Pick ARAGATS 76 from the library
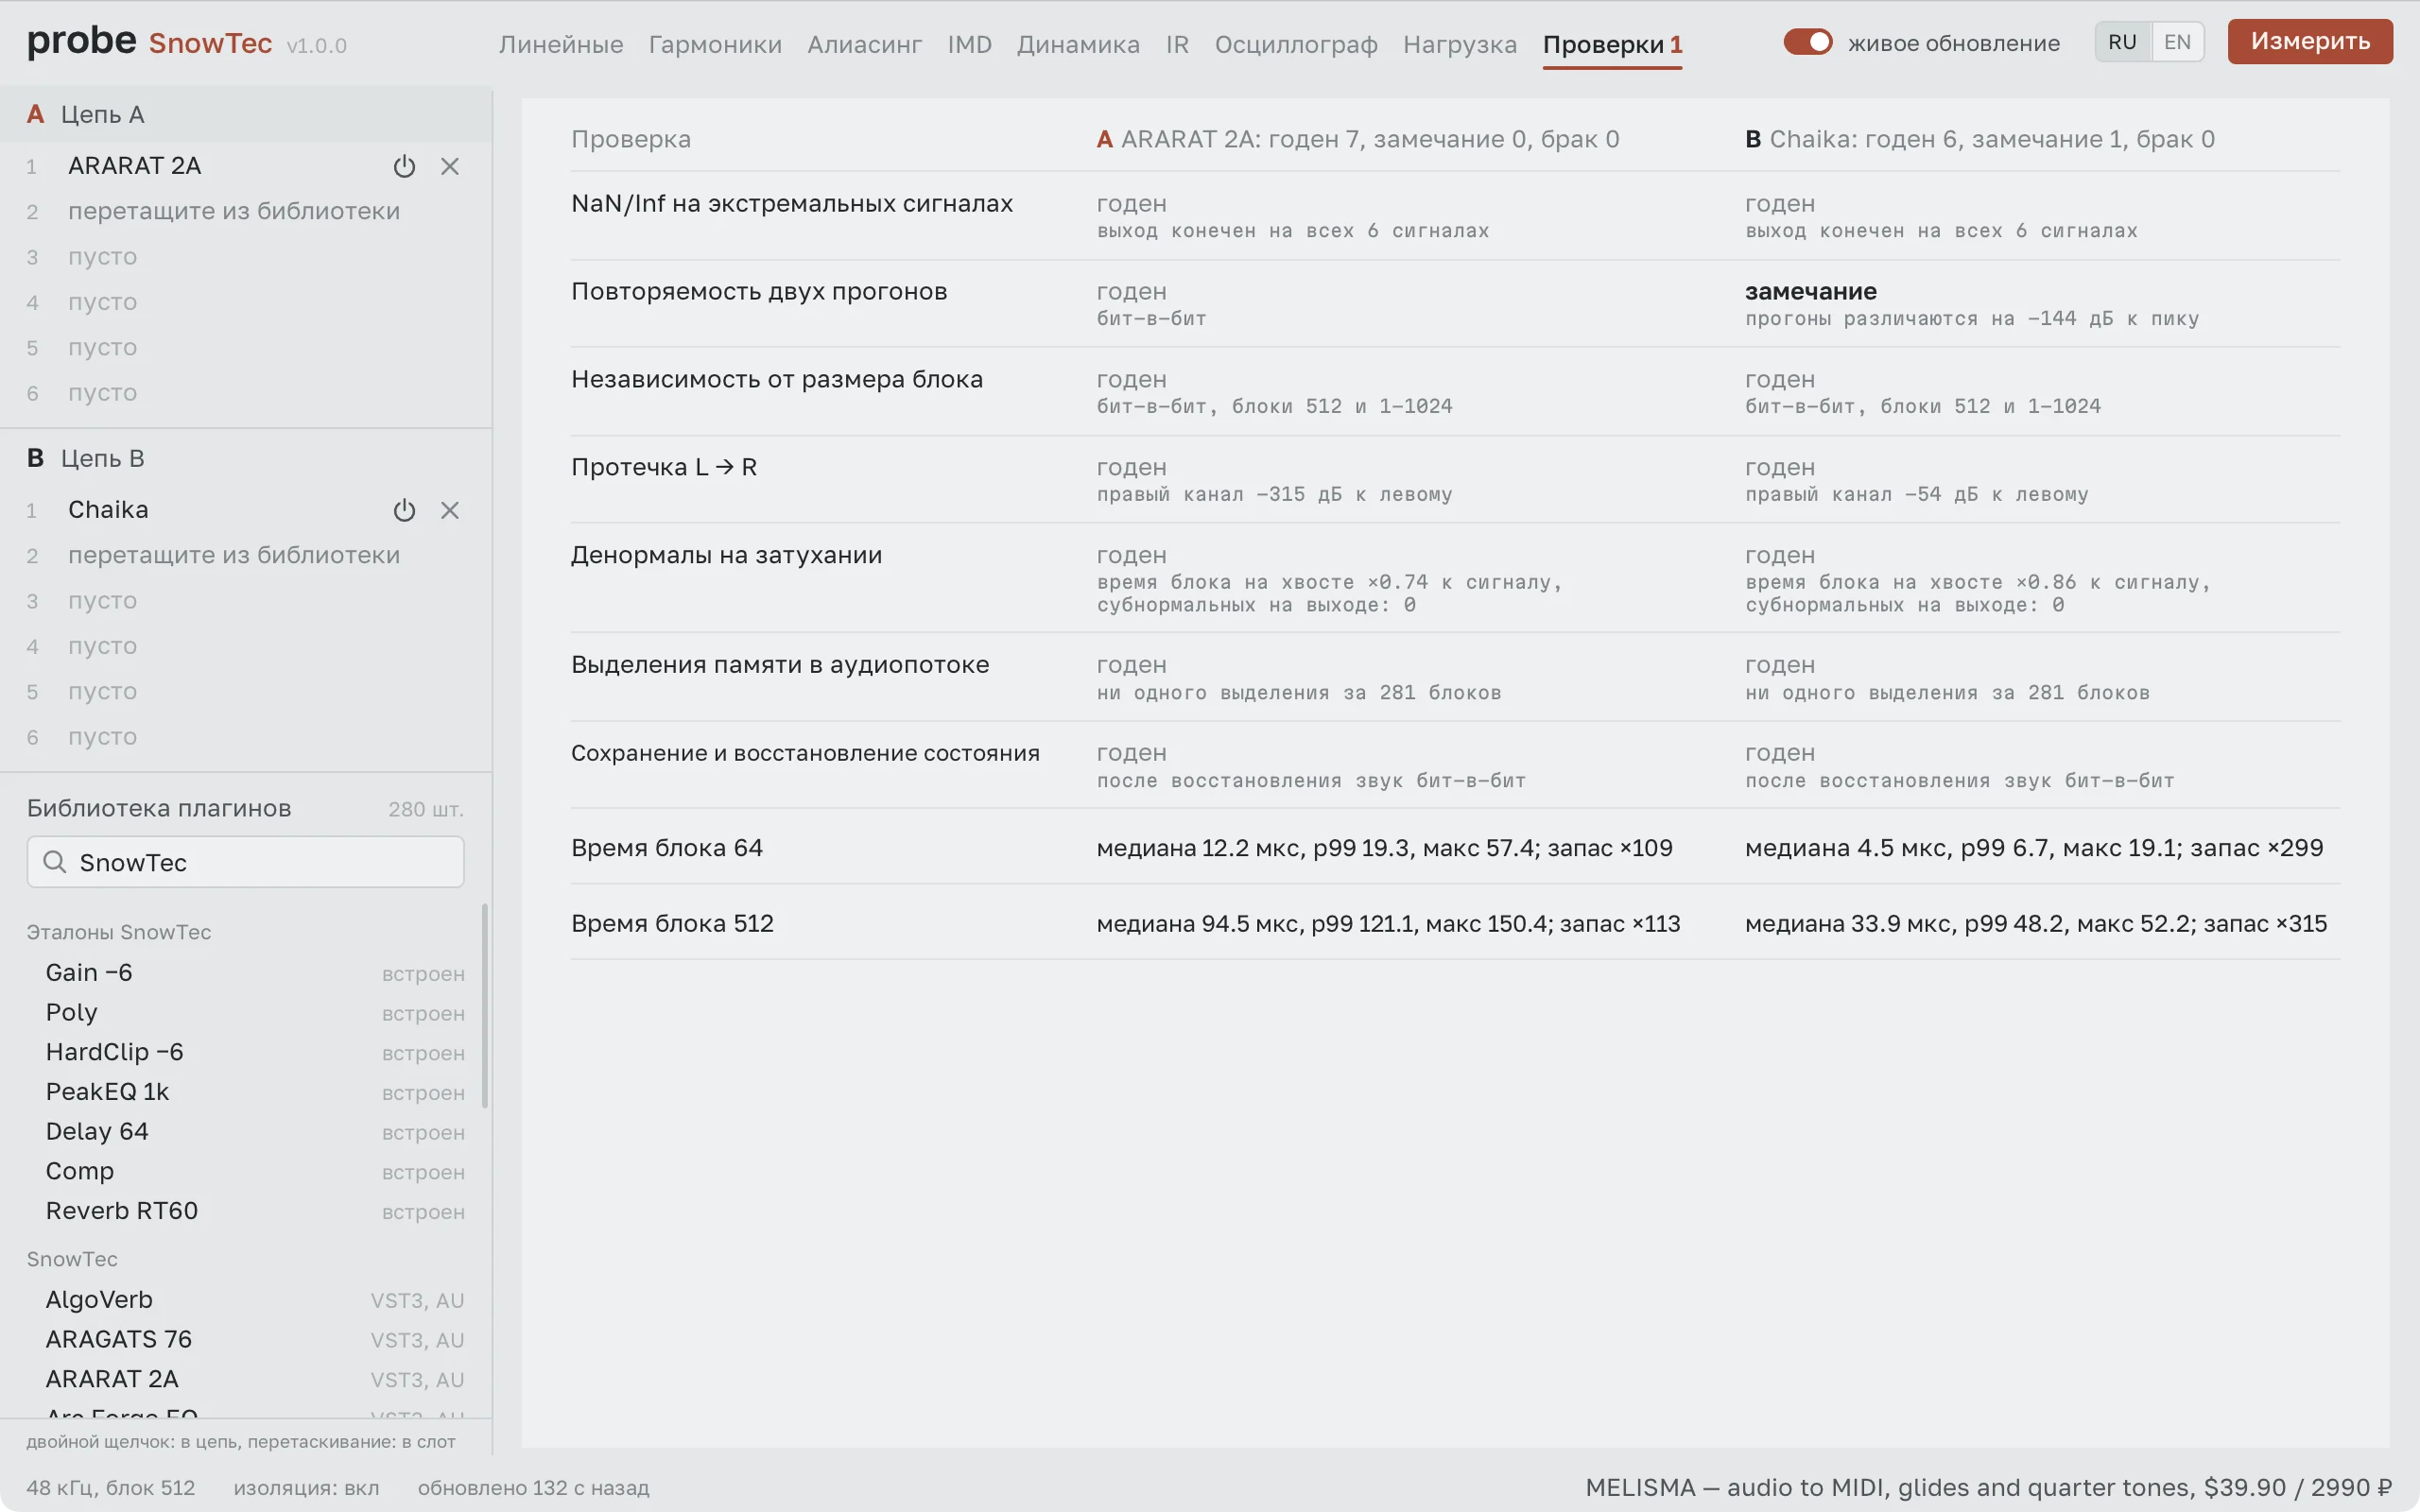The height and width of the screenshot is (1512, 2420). [245, 1340]
